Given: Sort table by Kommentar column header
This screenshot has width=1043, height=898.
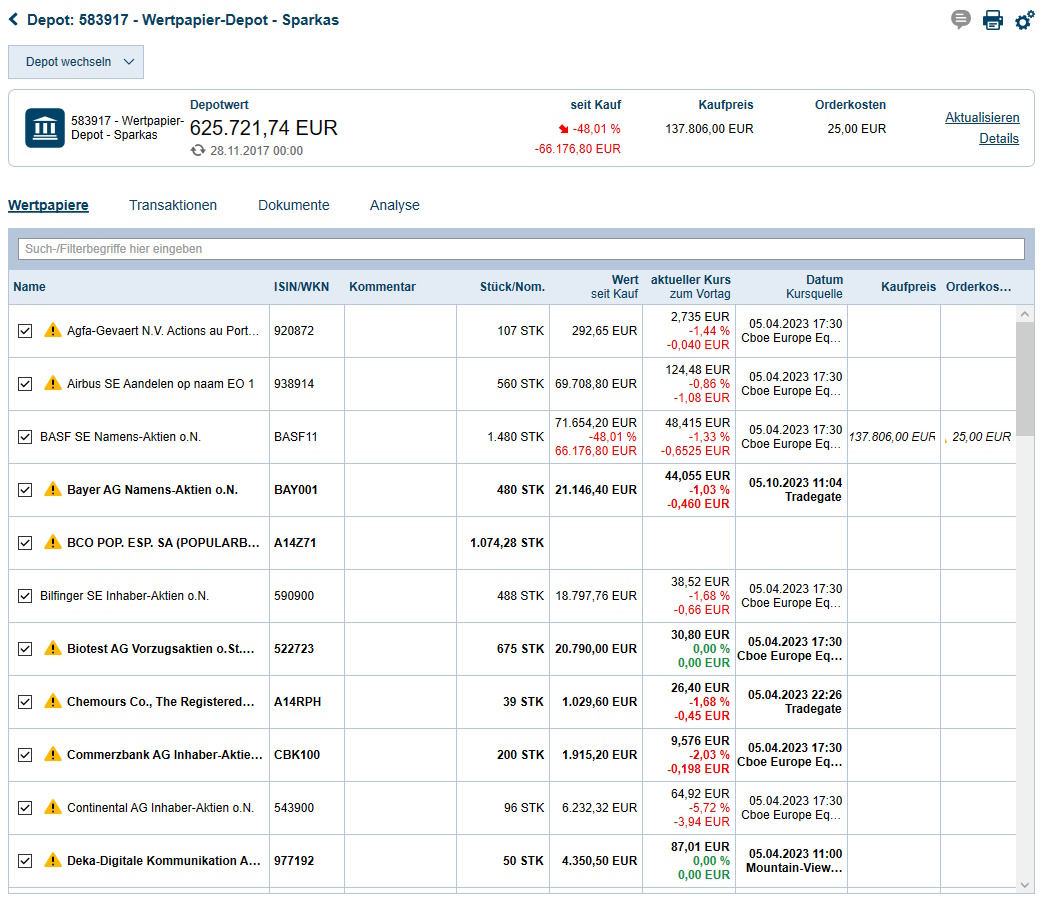Looking at the screenshot, I should click(382, 287).
